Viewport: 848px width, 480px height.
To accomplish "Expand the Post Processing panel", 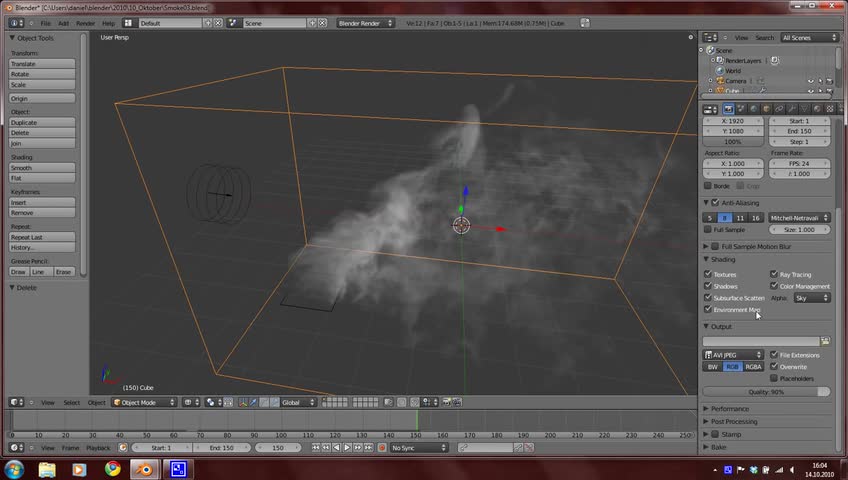I will (x=734, y=422).
